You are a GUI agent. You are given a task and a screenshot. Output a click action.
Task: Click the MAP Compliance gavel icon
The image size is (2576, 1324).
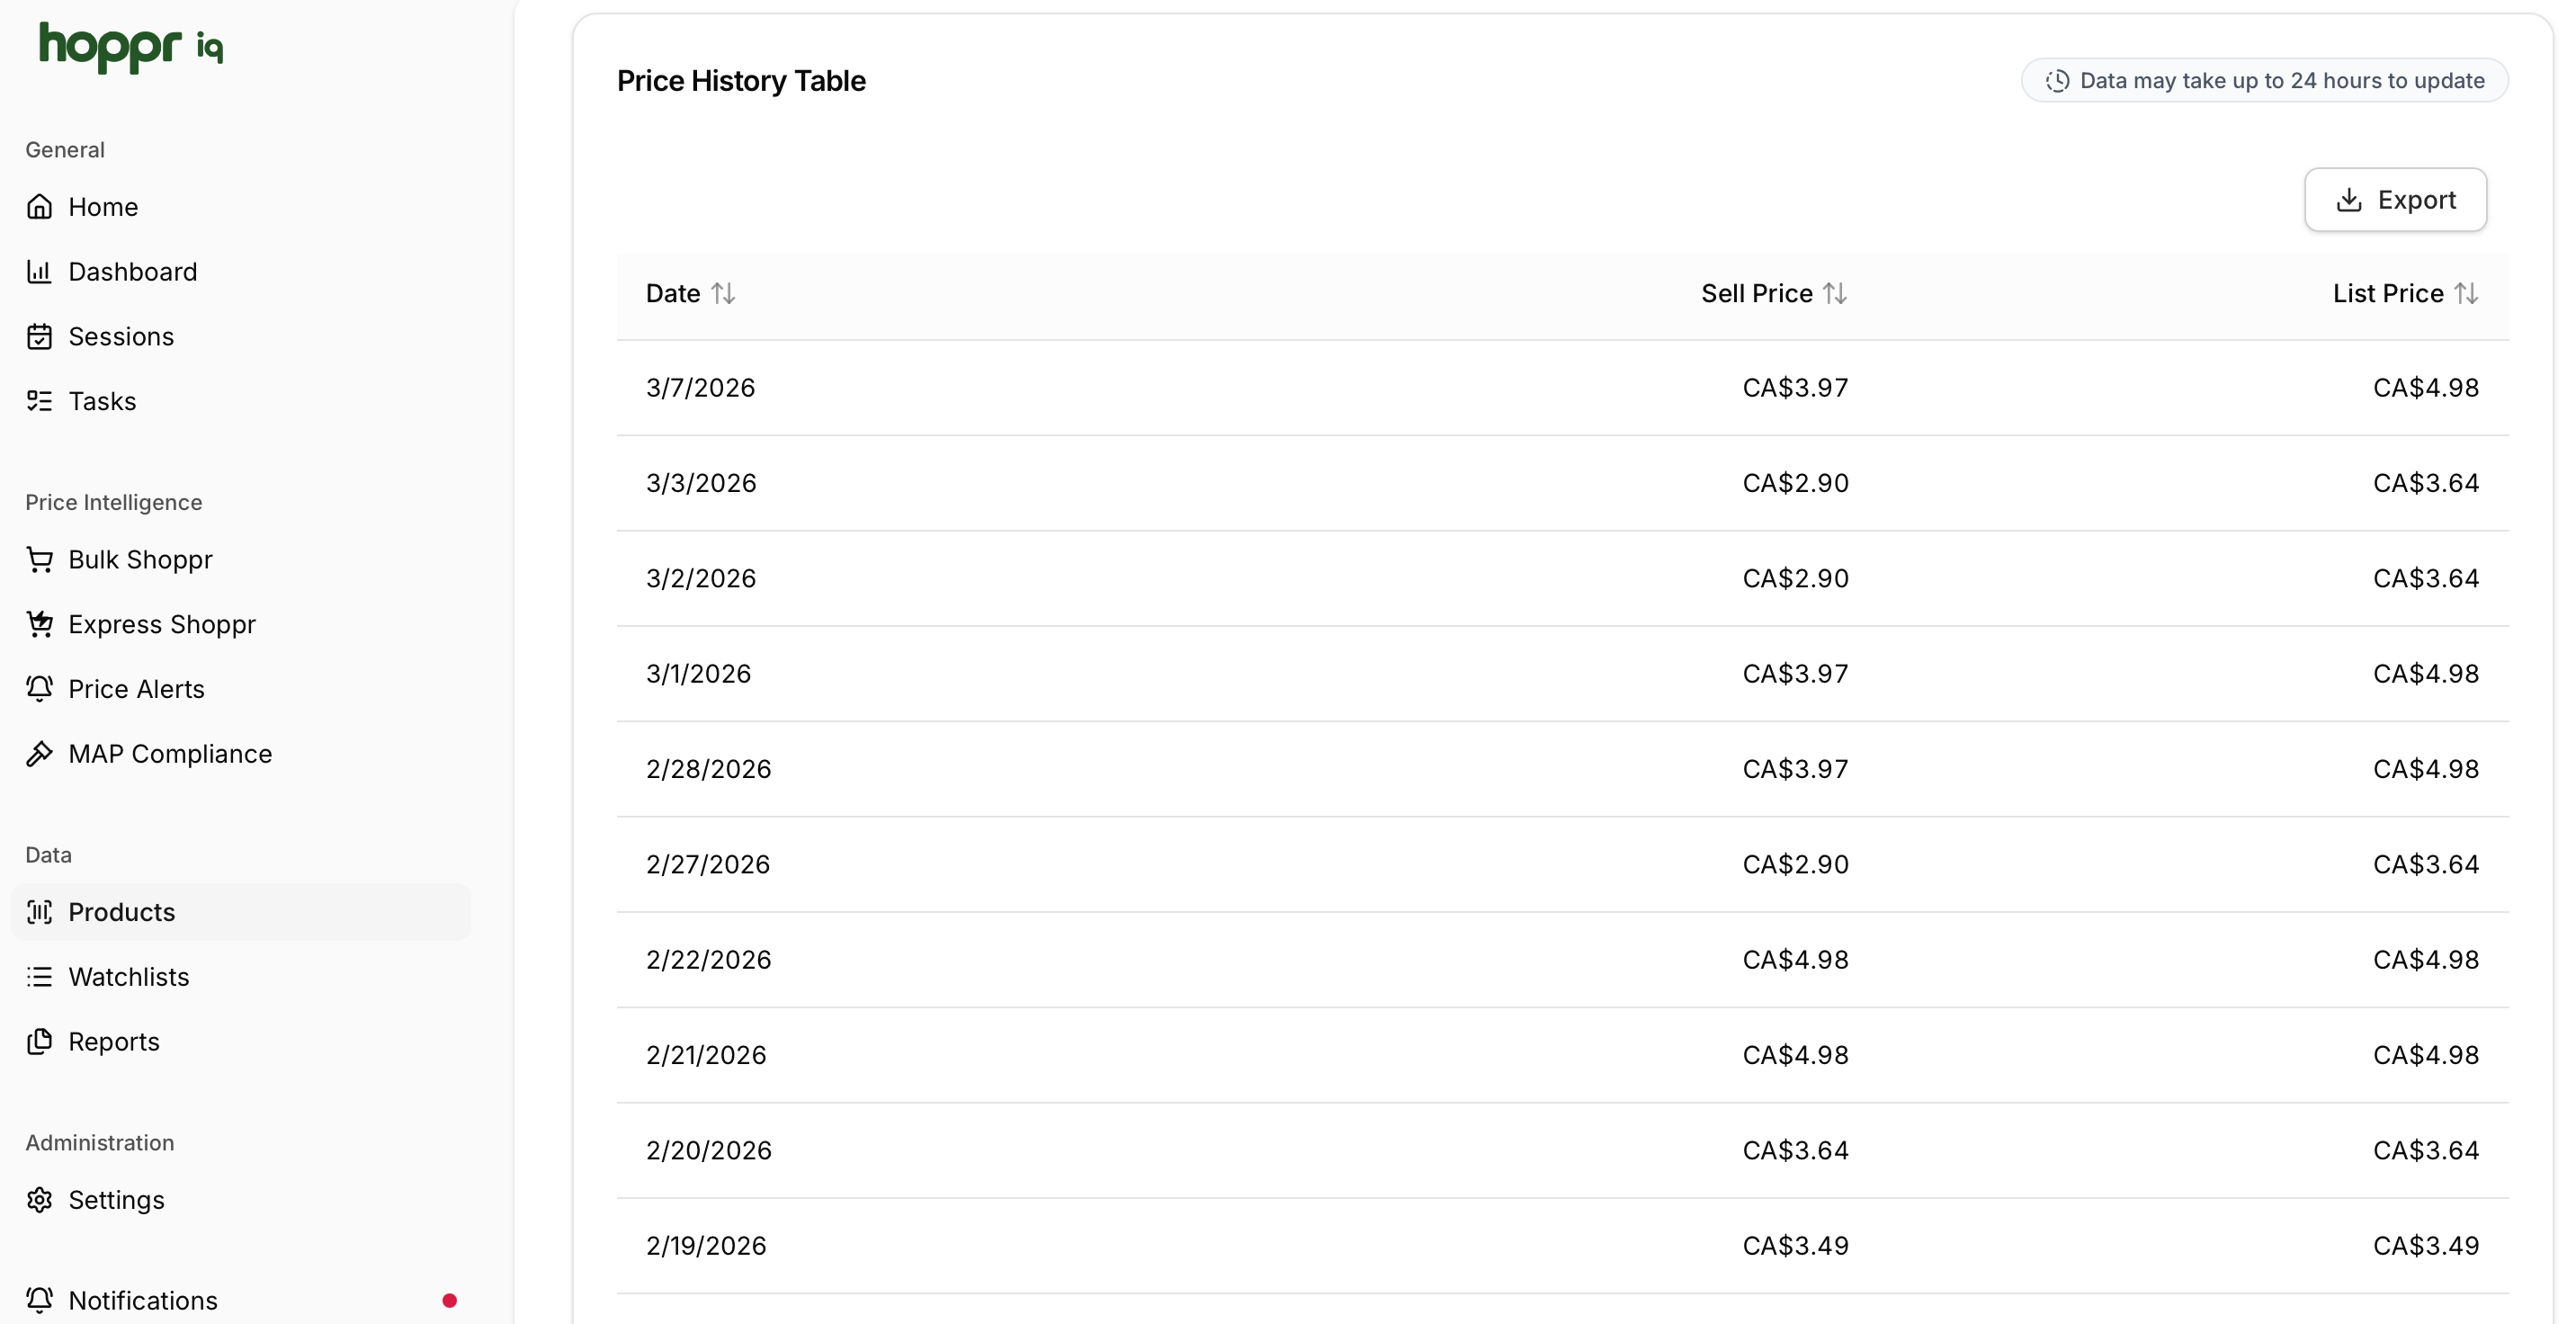39,754
